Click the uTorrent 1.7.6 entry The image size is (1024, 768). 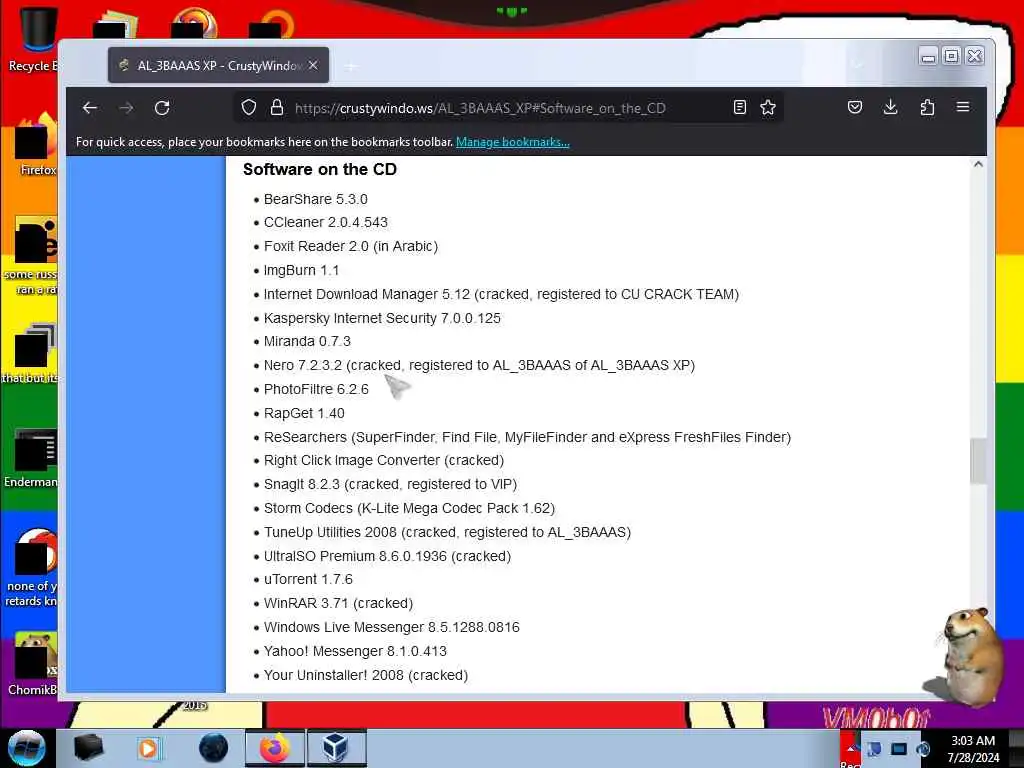coord(308,579)
